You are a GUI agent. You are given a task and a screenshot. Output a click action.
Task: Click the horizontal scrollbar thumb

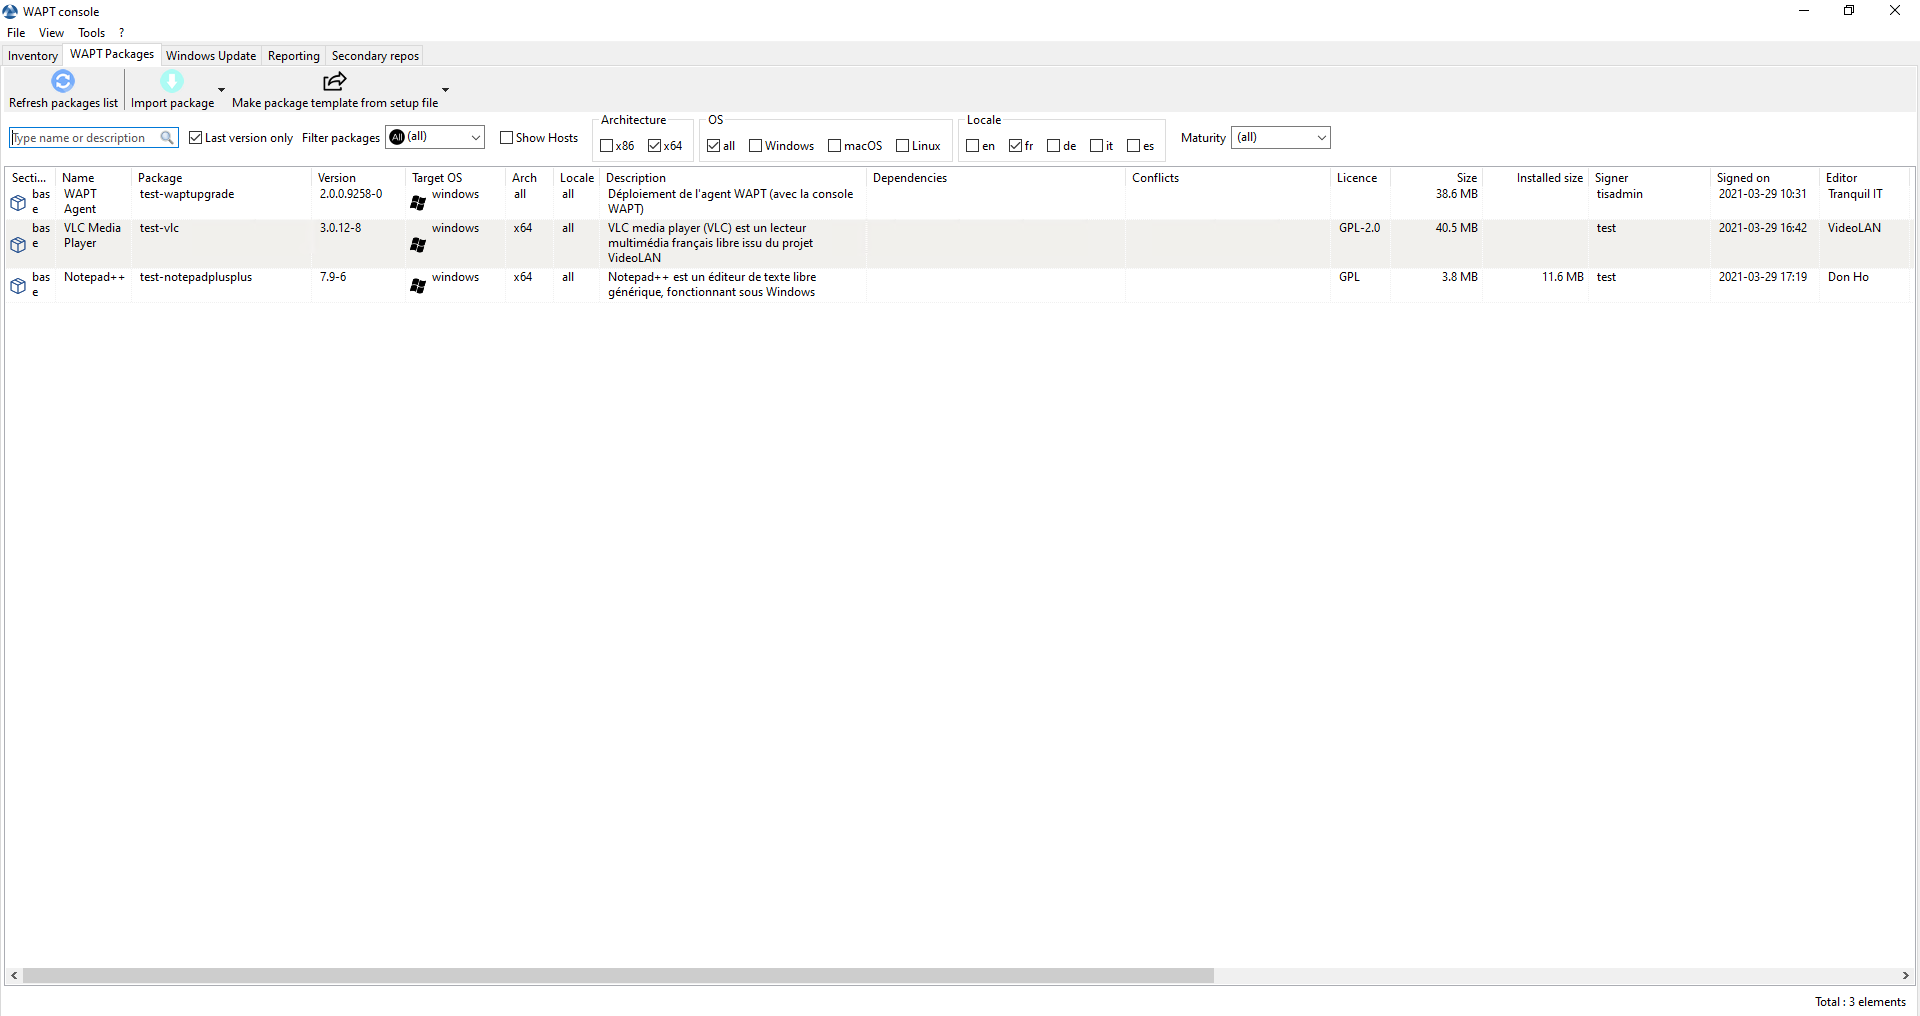[617, 975]
